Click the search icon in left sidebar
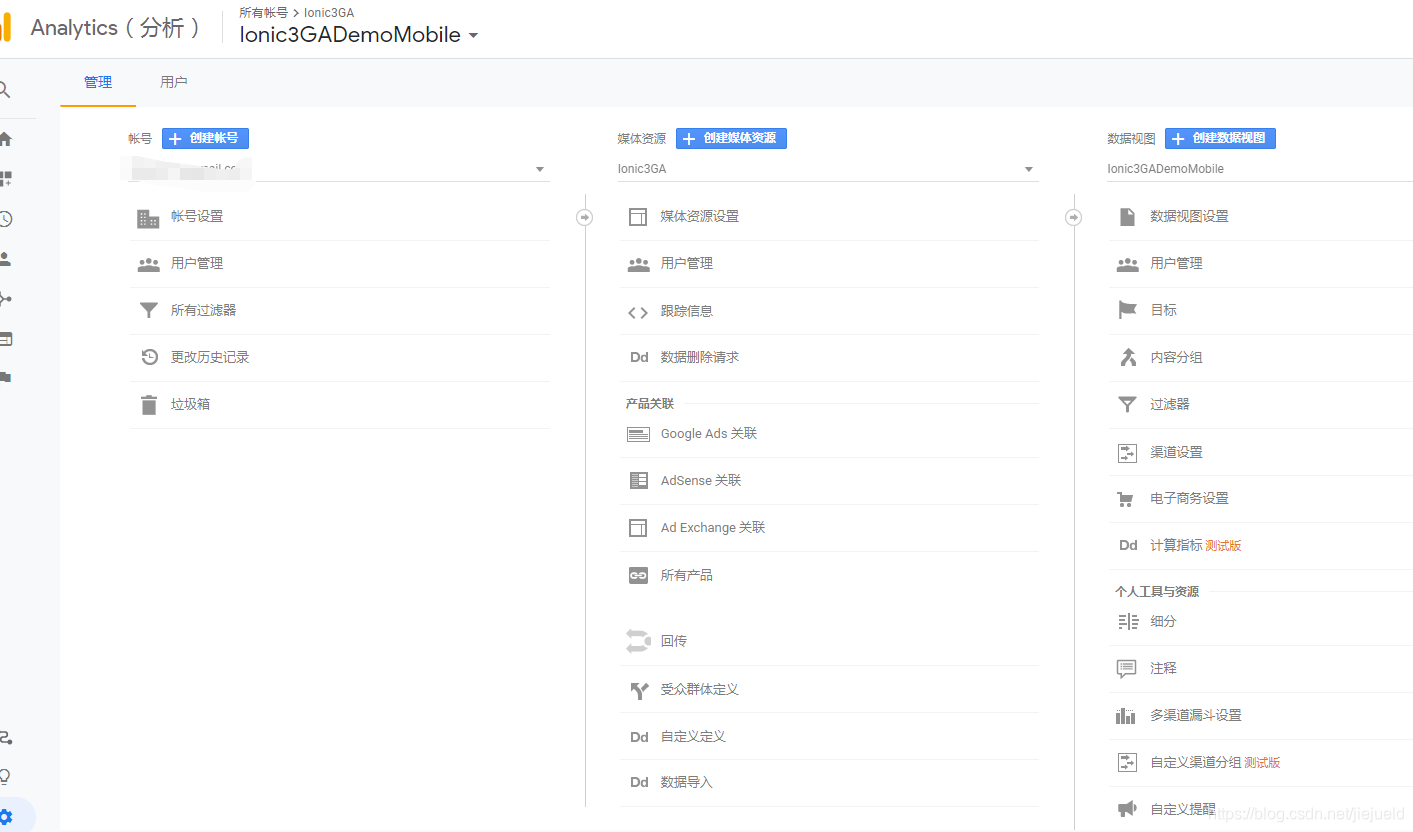The width and height of the screenshot is (1413, 832). (5, 90)
